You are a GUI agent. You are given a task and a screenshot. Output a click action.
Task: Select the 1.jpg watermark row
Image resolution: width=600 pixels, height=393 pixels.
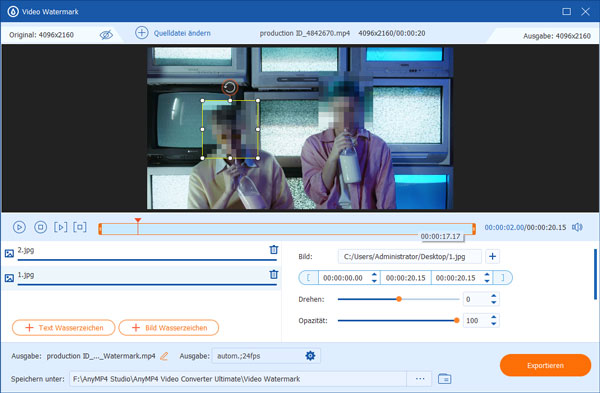[141, 277]
